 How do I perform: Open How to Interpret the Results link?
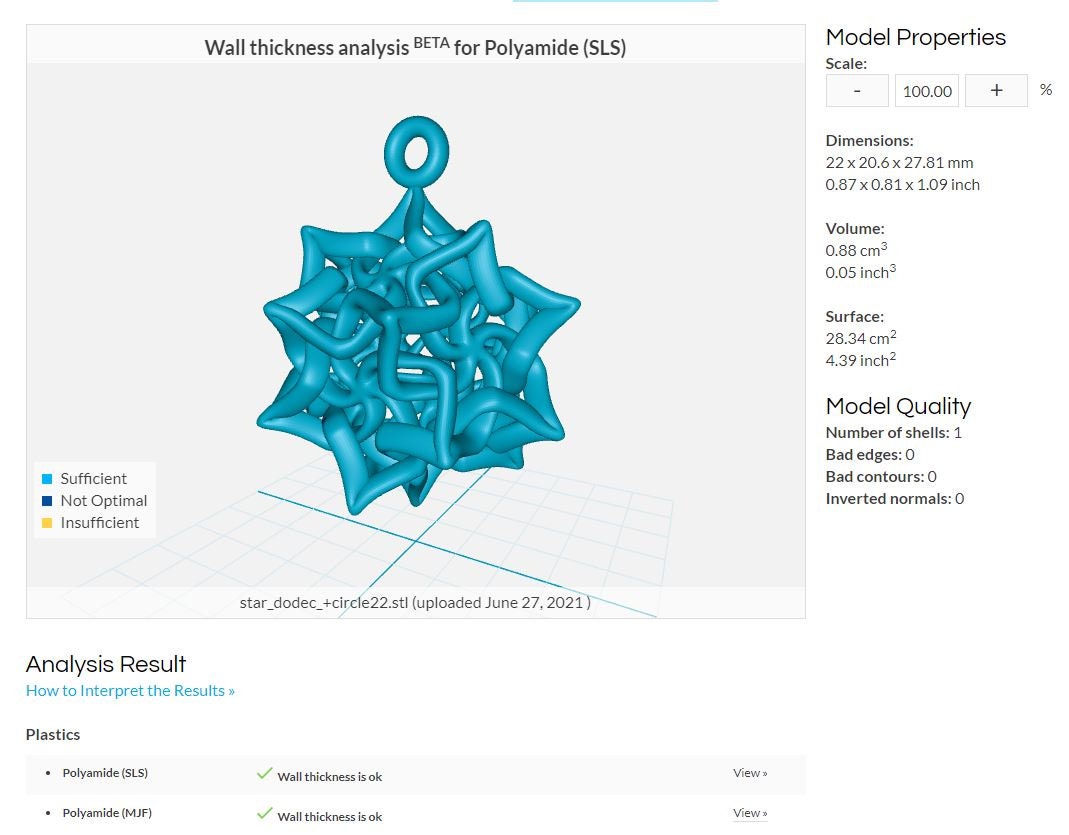(130, 690)
